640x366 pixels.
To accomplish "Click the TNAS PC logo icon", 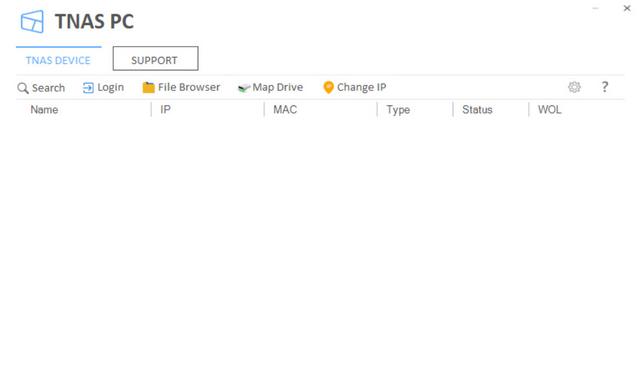I will 32,21.
